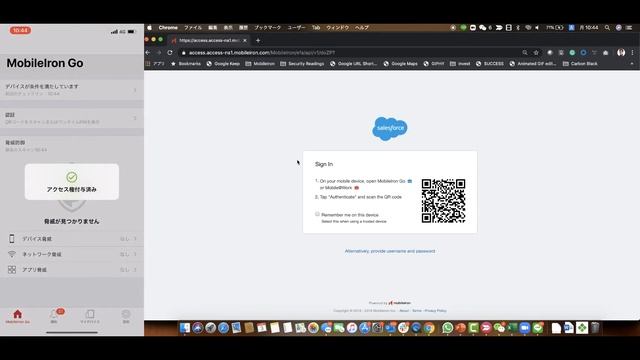Open the Carbon Black bookmark folder
This screenshot has width=640, height=360.
point(580,64)
